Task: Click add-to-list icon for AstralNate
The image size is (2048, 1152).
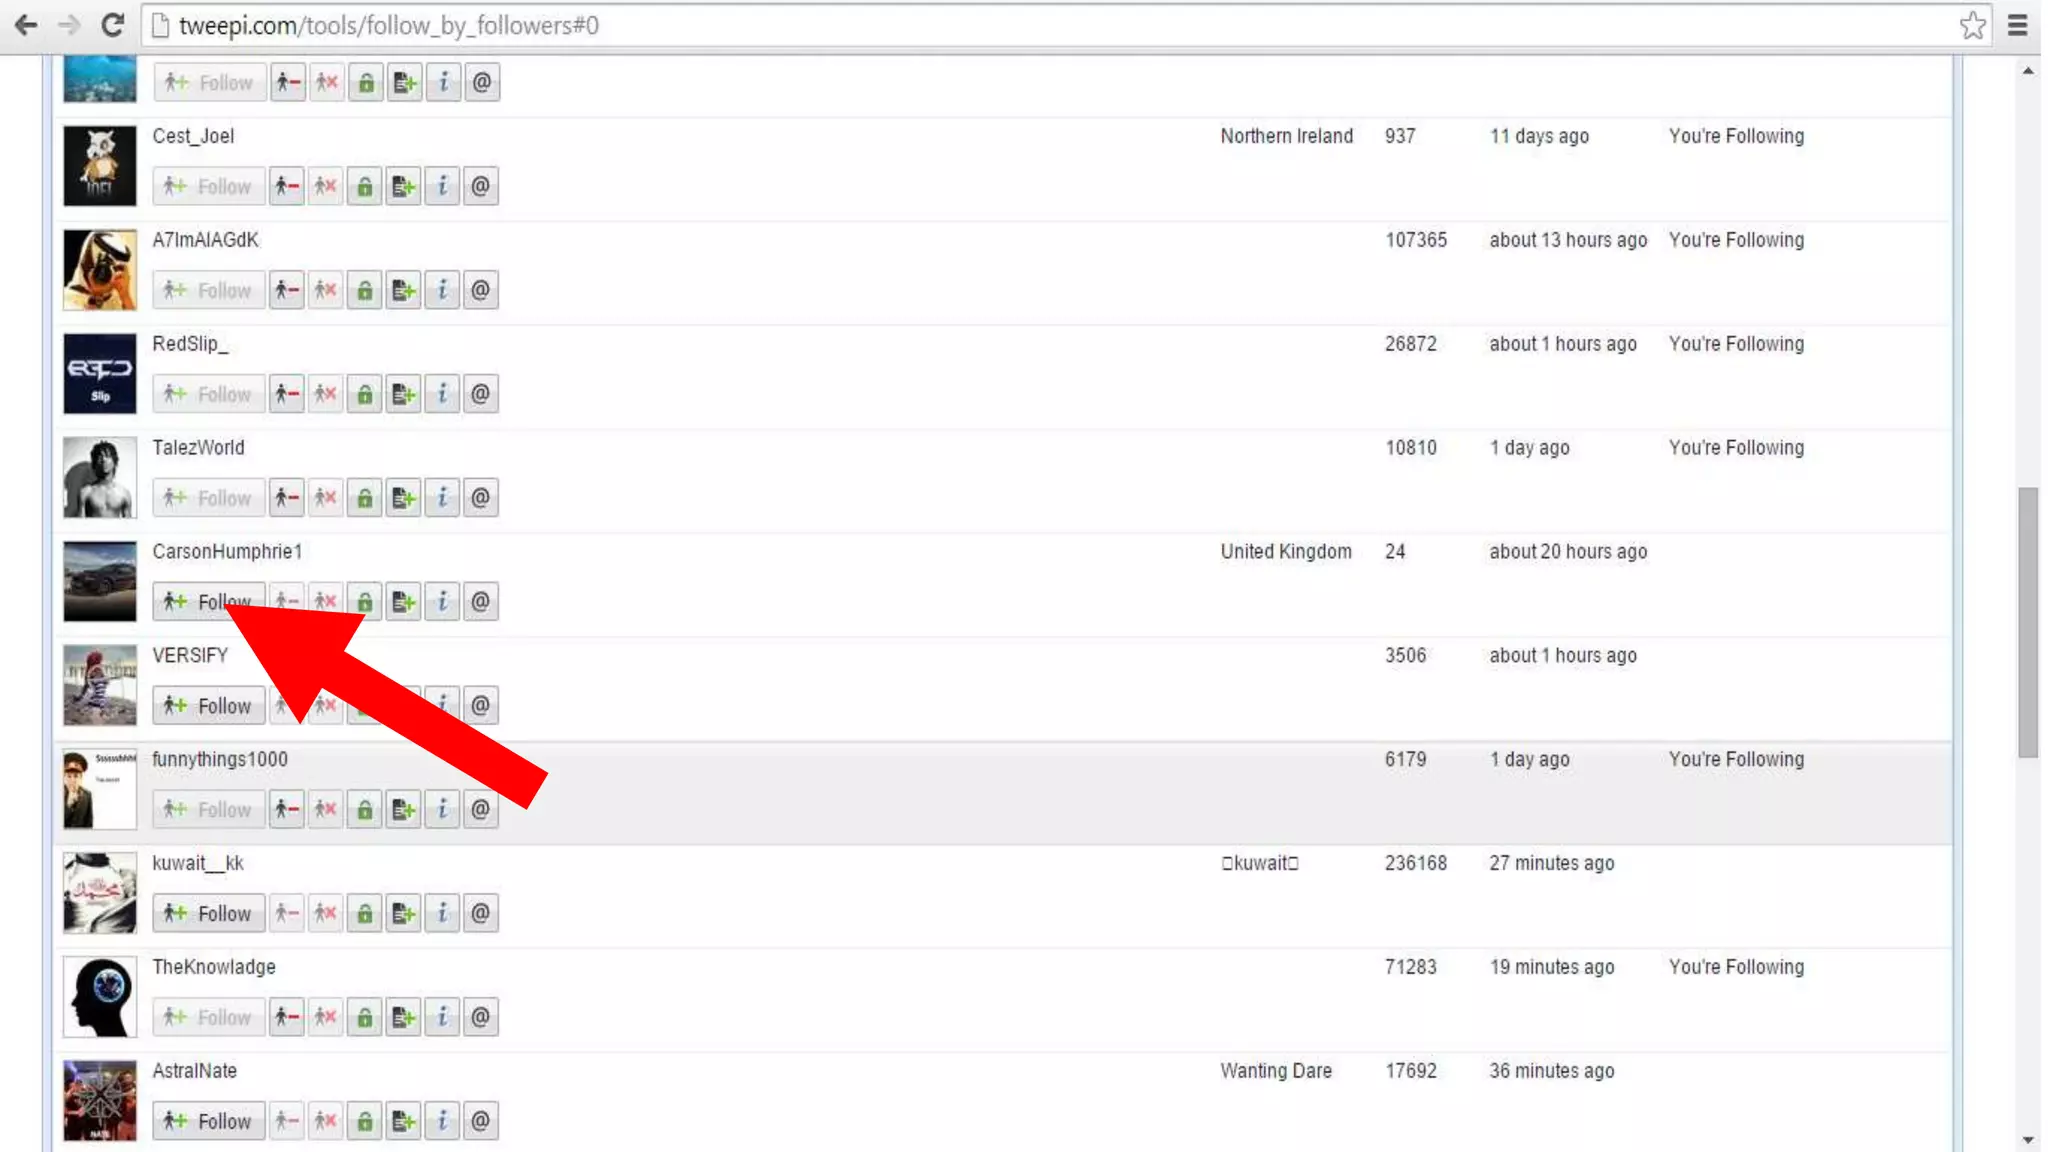Action: point(403,1121)
